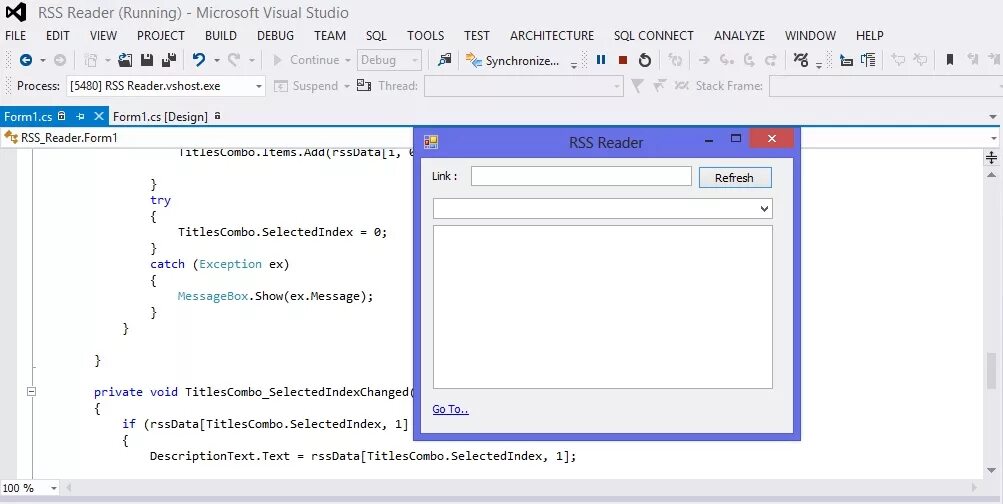Toggle a bookmark with bookmark icon

click(950, 60)
